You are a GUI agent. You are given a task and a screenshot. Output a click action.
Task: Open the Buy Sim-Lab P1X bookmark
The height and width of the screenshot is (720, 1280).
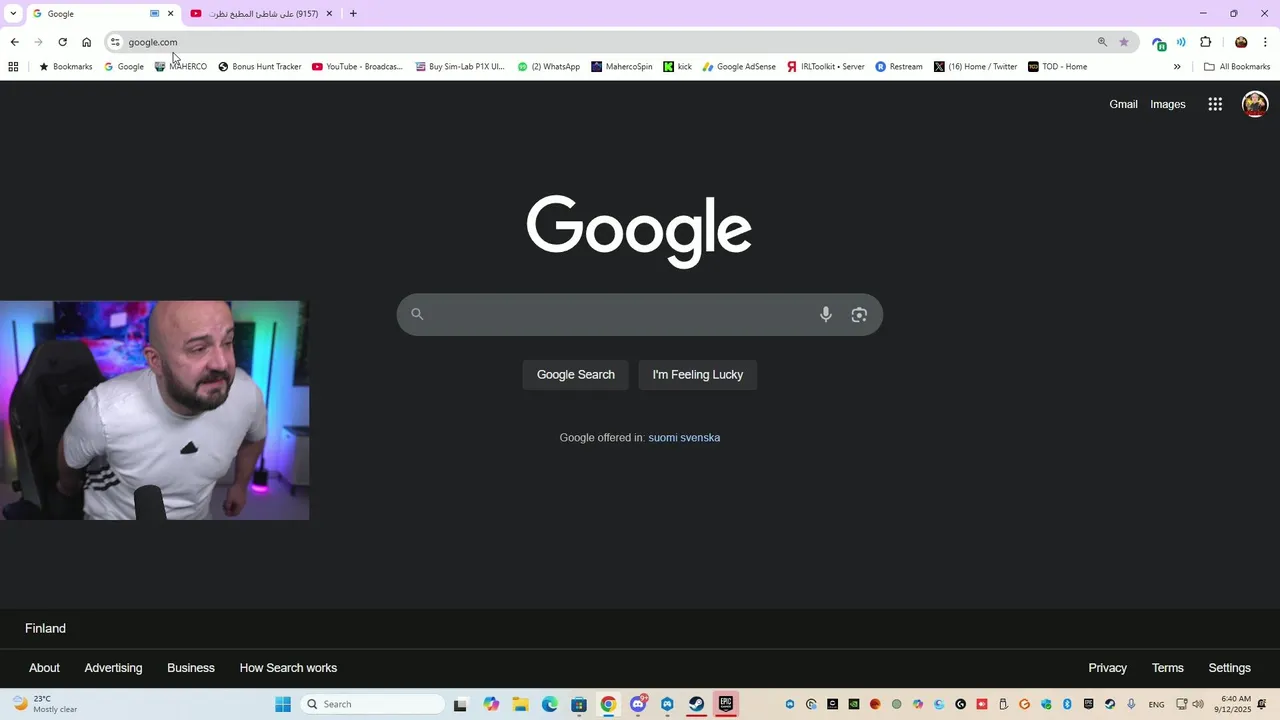460,67
